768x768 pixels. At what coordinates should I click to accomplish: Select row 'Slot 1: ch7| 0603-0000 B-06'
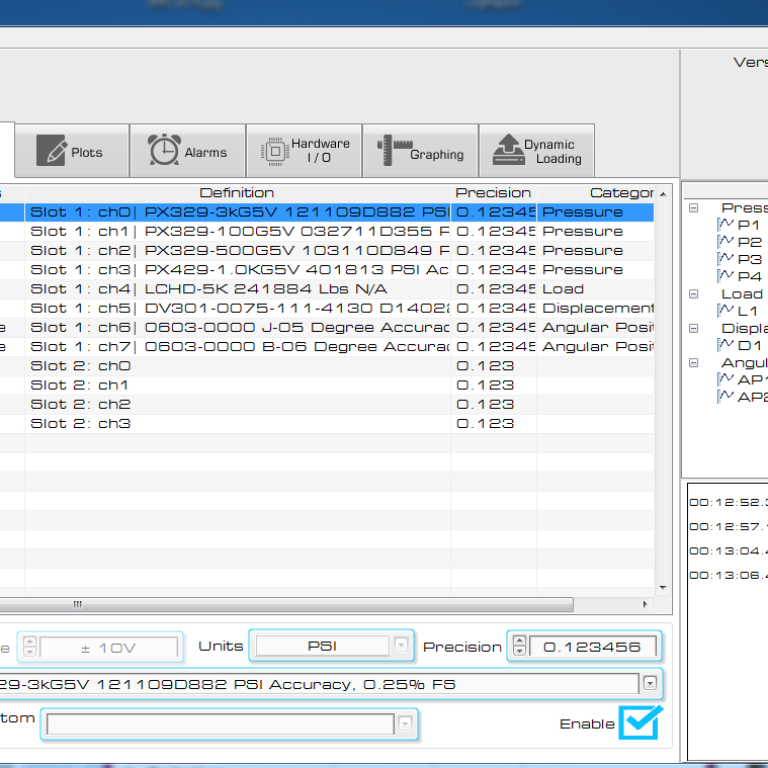pyautogui.click(x=327, y=347)
